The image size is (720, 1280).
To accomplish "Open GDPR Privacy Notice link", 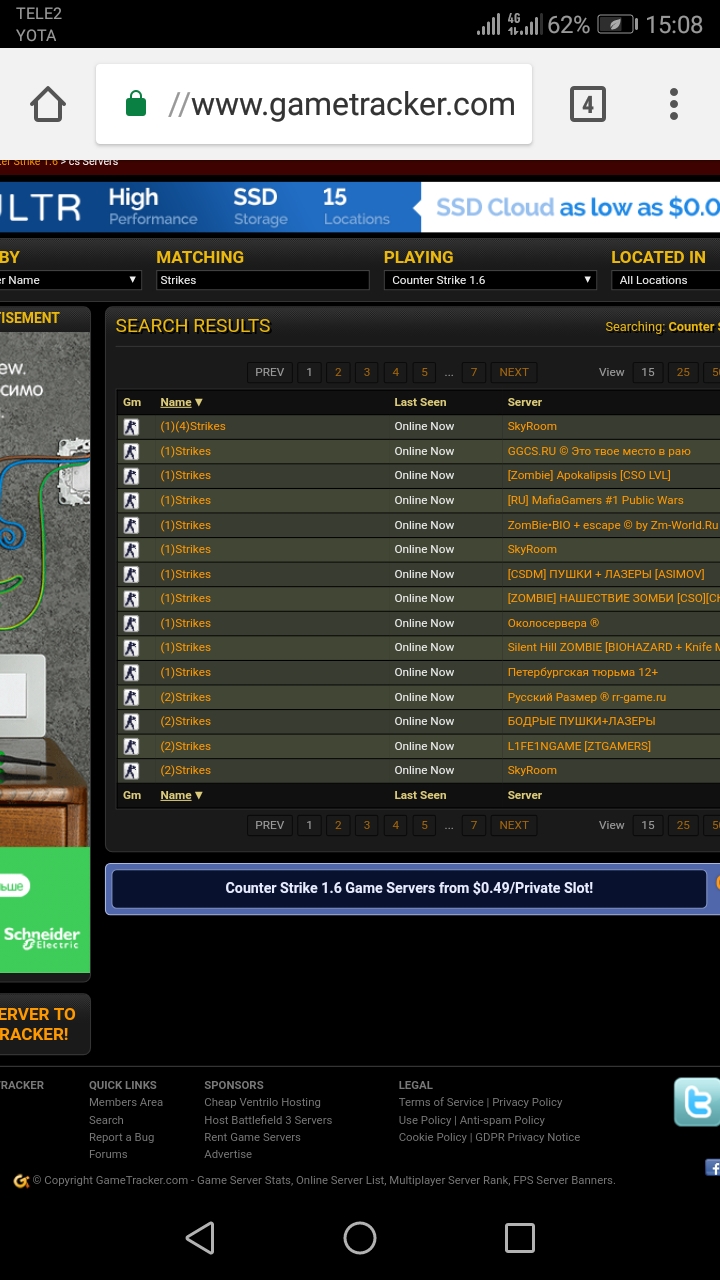I will [x=527, y=1137].
